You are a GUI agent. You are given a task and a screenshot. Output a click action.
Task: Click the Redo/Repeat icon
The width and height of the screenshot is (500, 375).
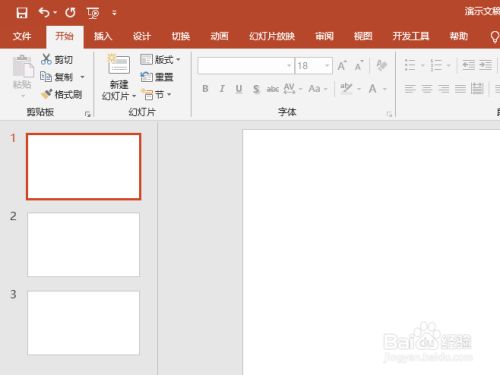click(70, 13)
